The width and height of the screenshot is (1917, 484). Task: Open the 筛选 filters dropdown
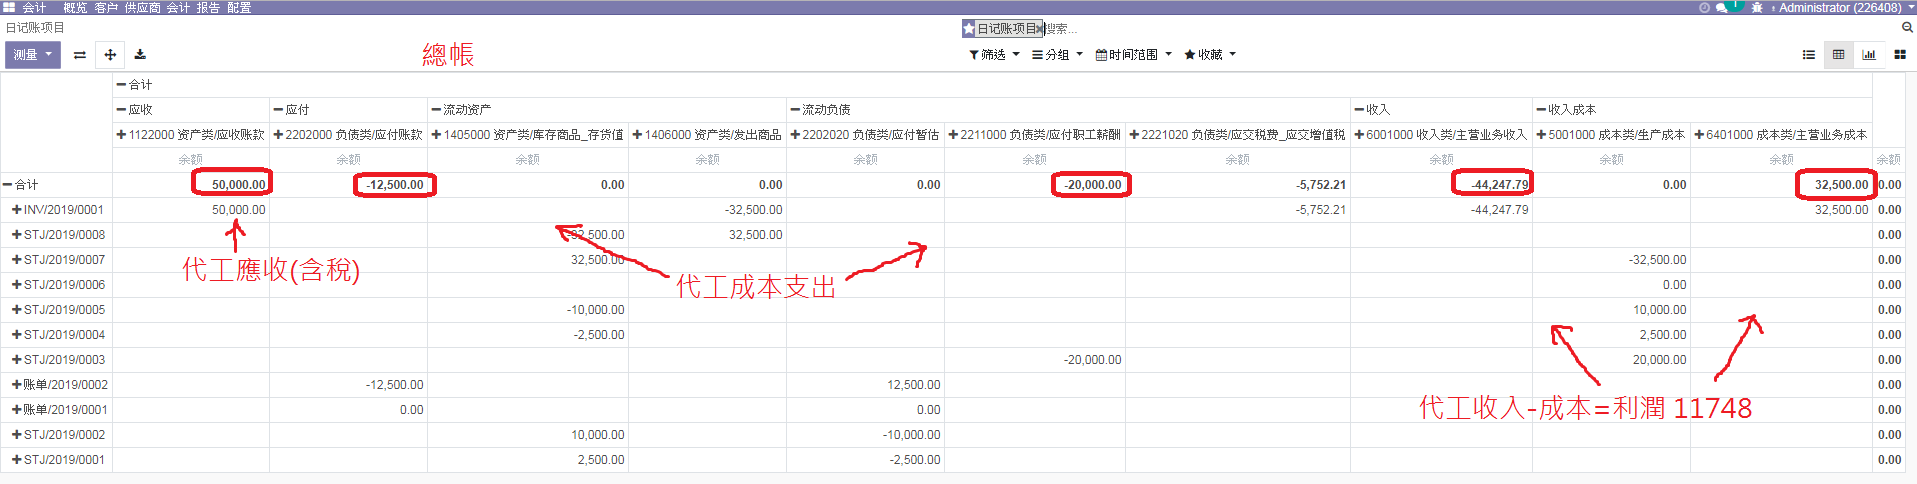tap(994, 55)
